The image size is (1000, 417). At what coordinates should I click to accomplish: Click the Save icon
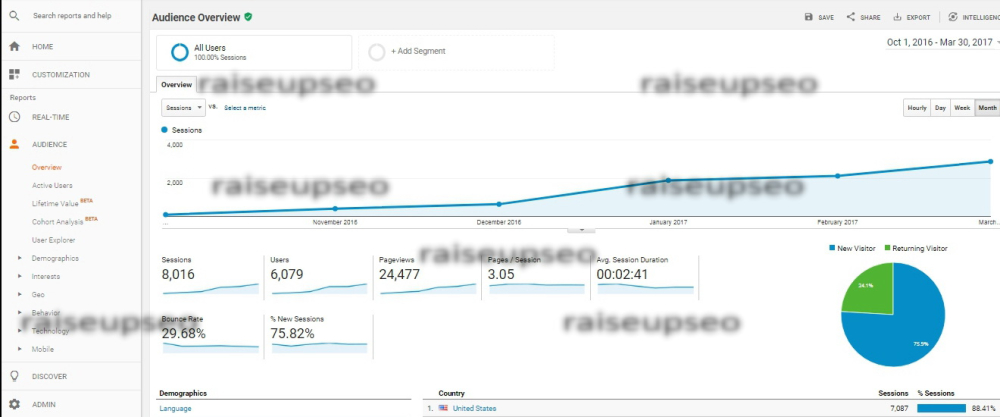[x=809, y=17]
